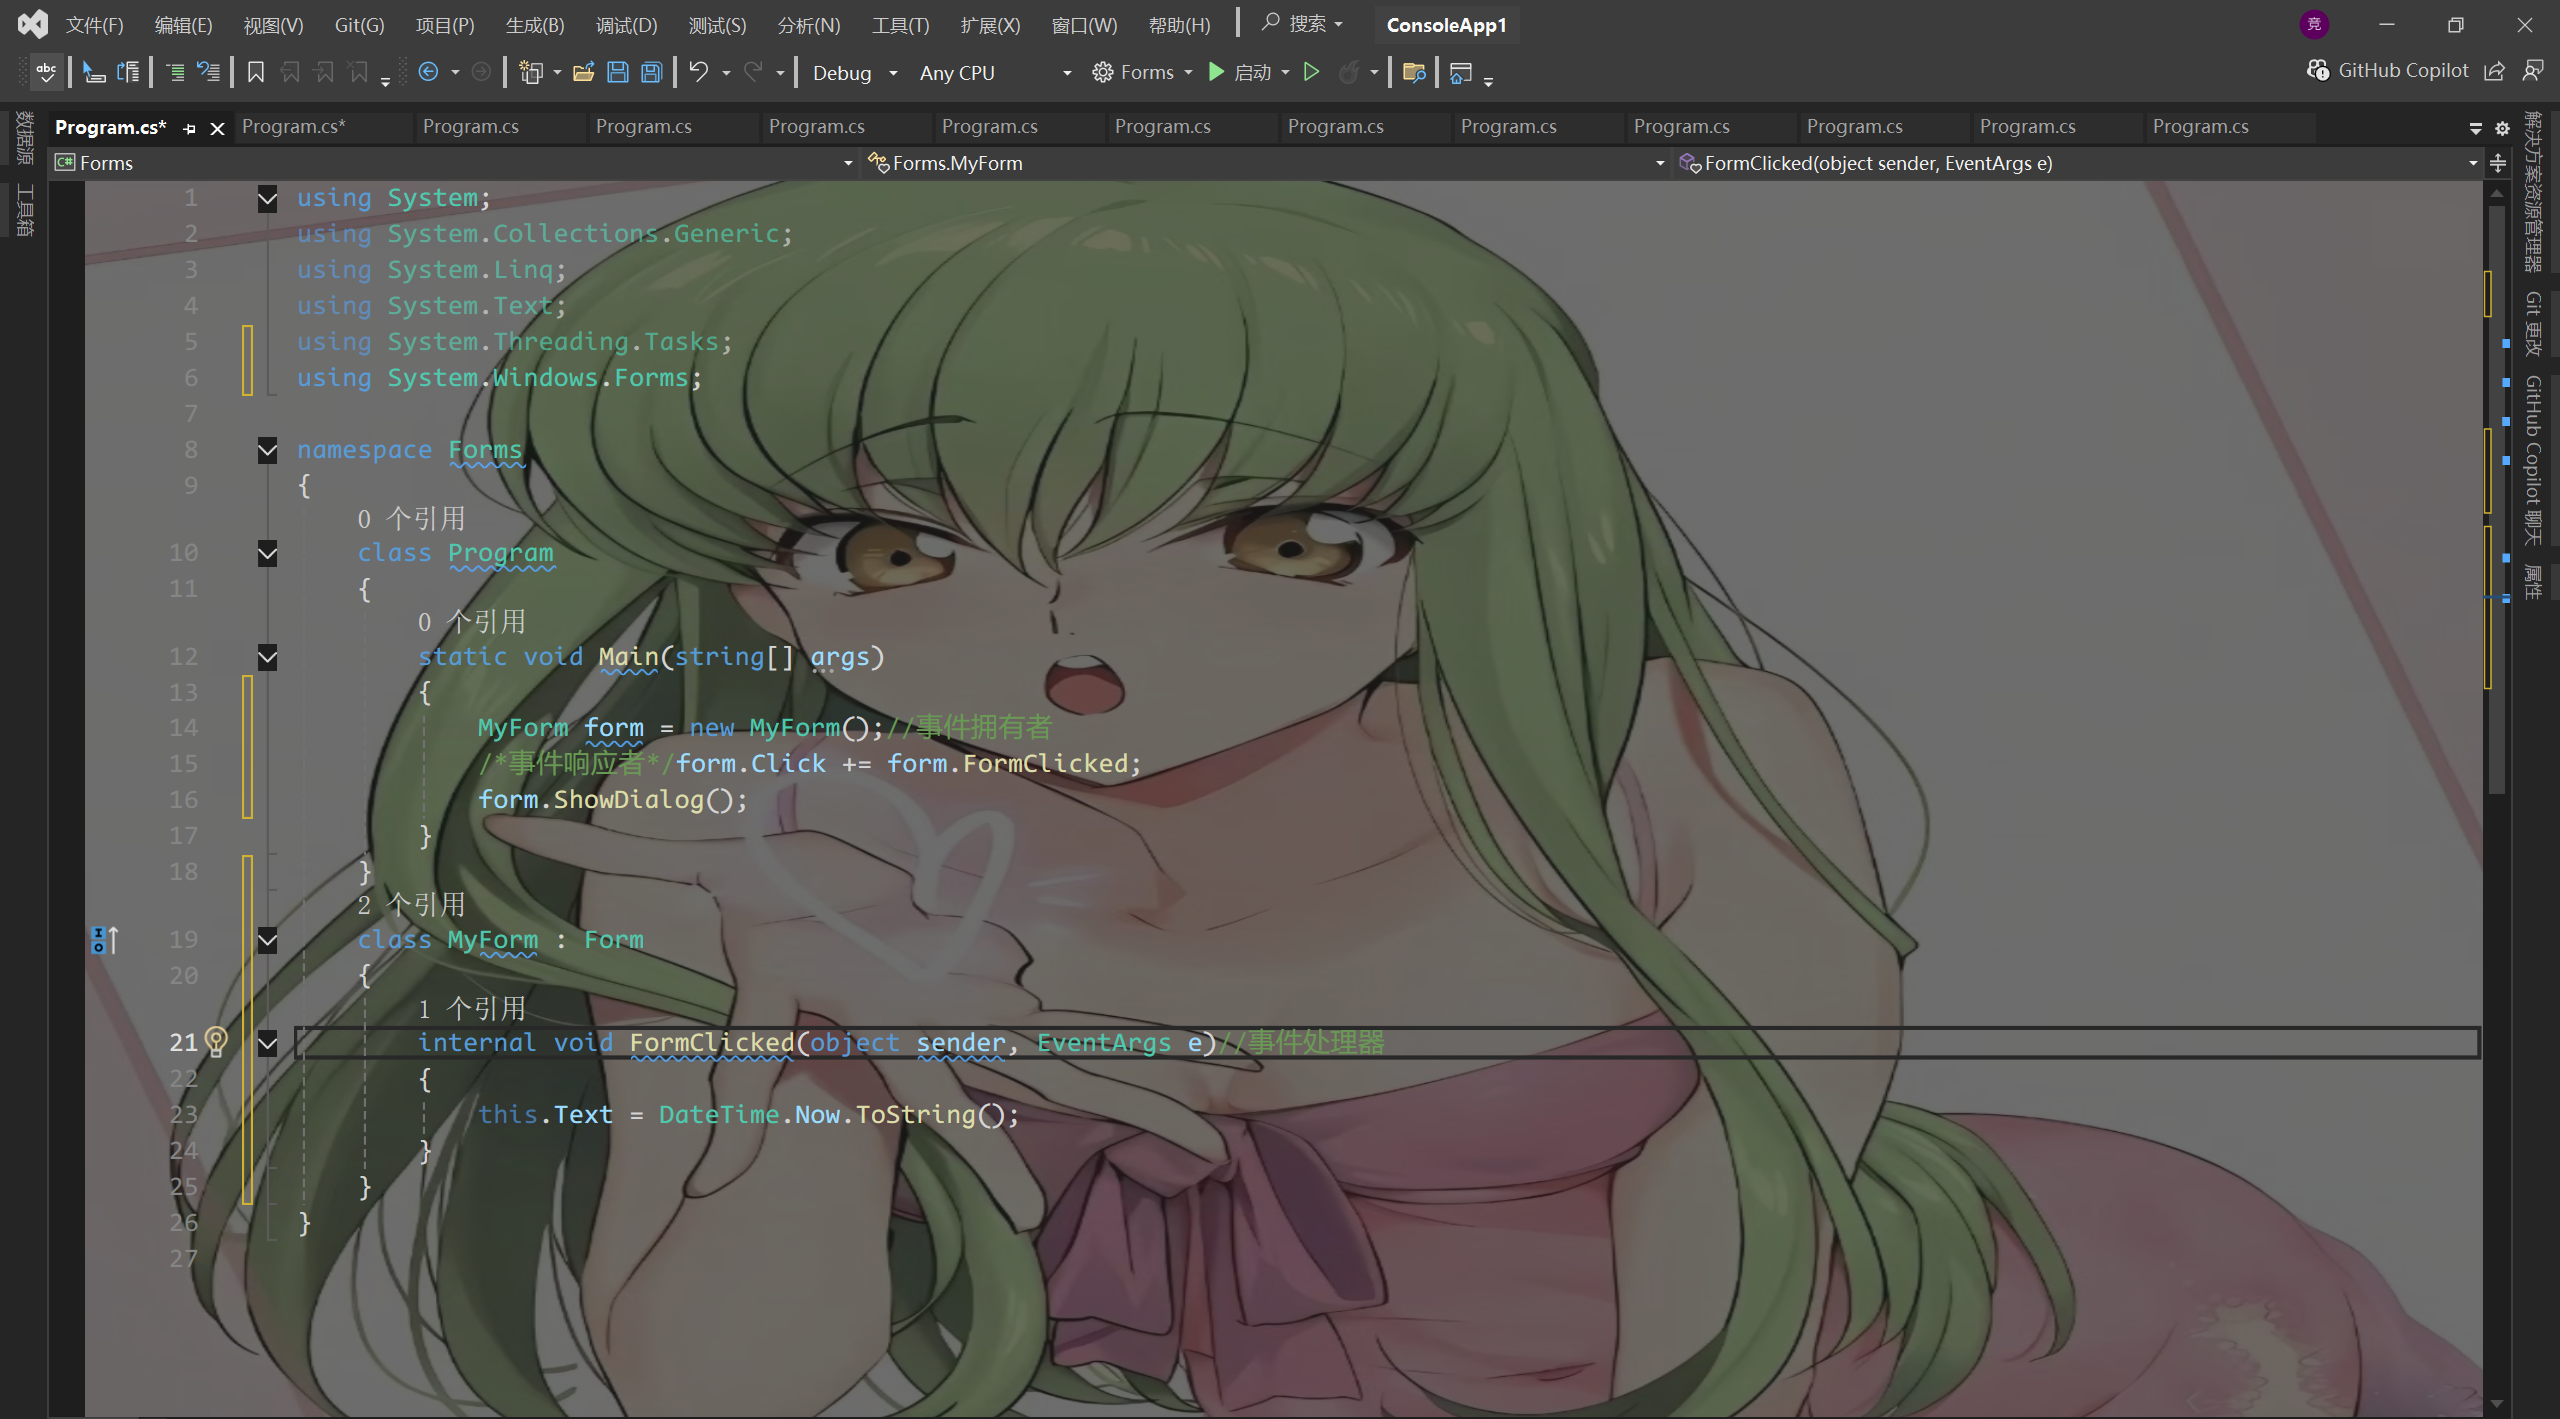Click the new project icon
Screen dimensions: 2560x1419
(x=531, y=72)
